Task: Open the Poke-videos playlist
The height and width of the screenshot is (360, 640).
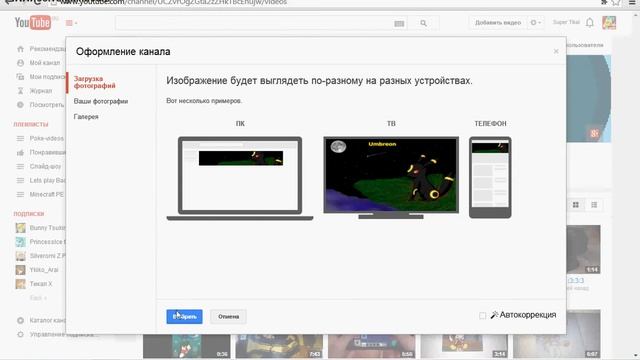Action: pyautogui.click(x=47, y=138)
